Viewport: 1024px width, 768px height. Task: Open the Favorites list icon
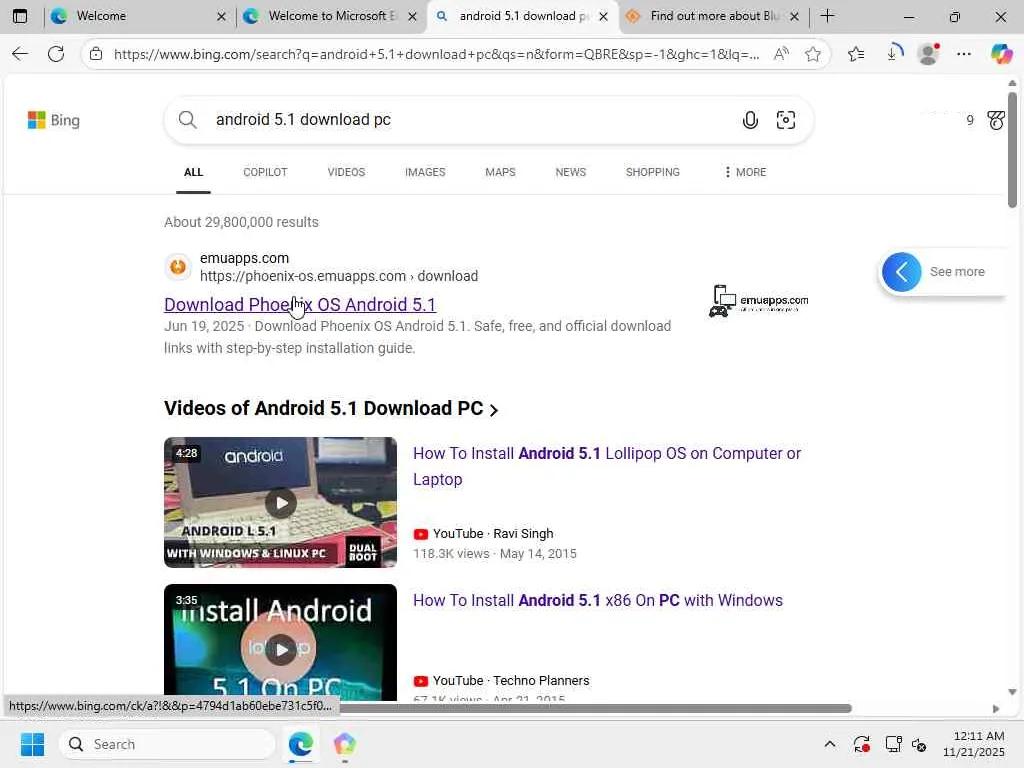tap(856, 54)
